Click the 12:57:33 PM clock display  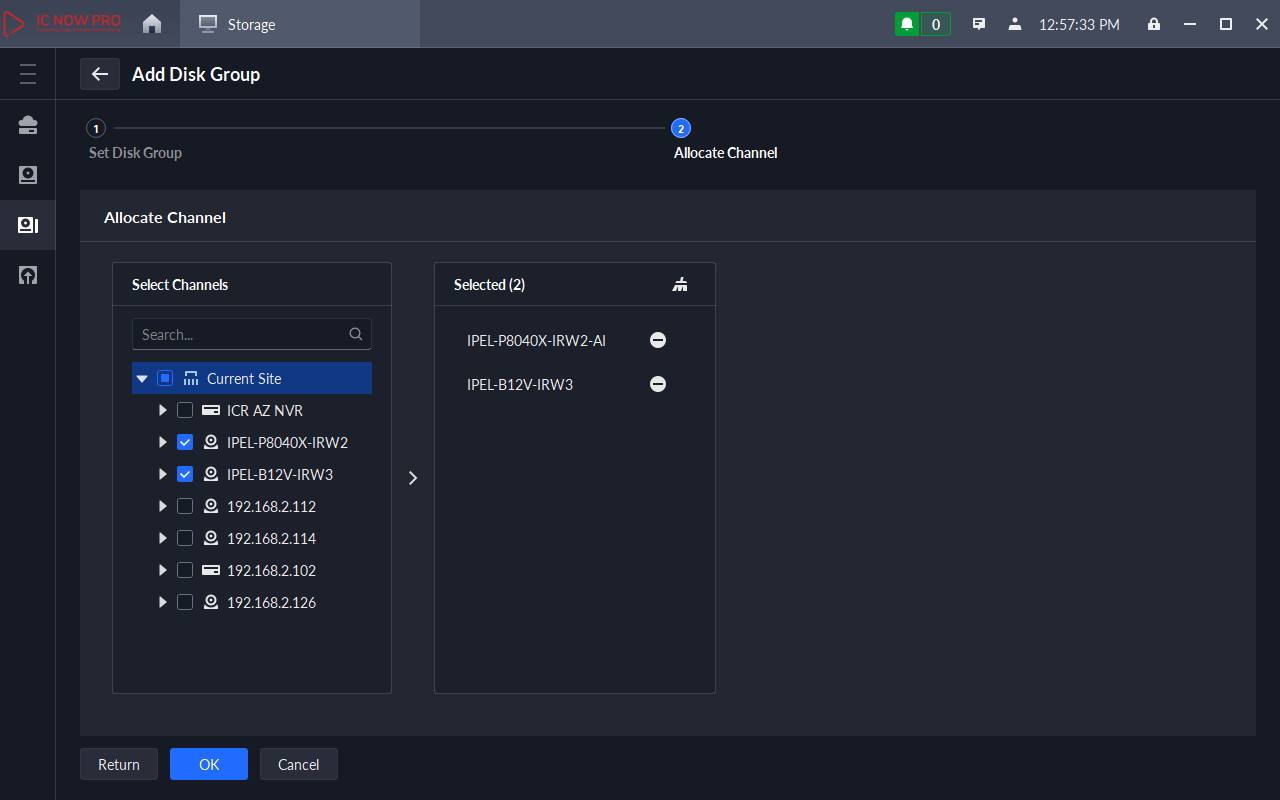1079,24
